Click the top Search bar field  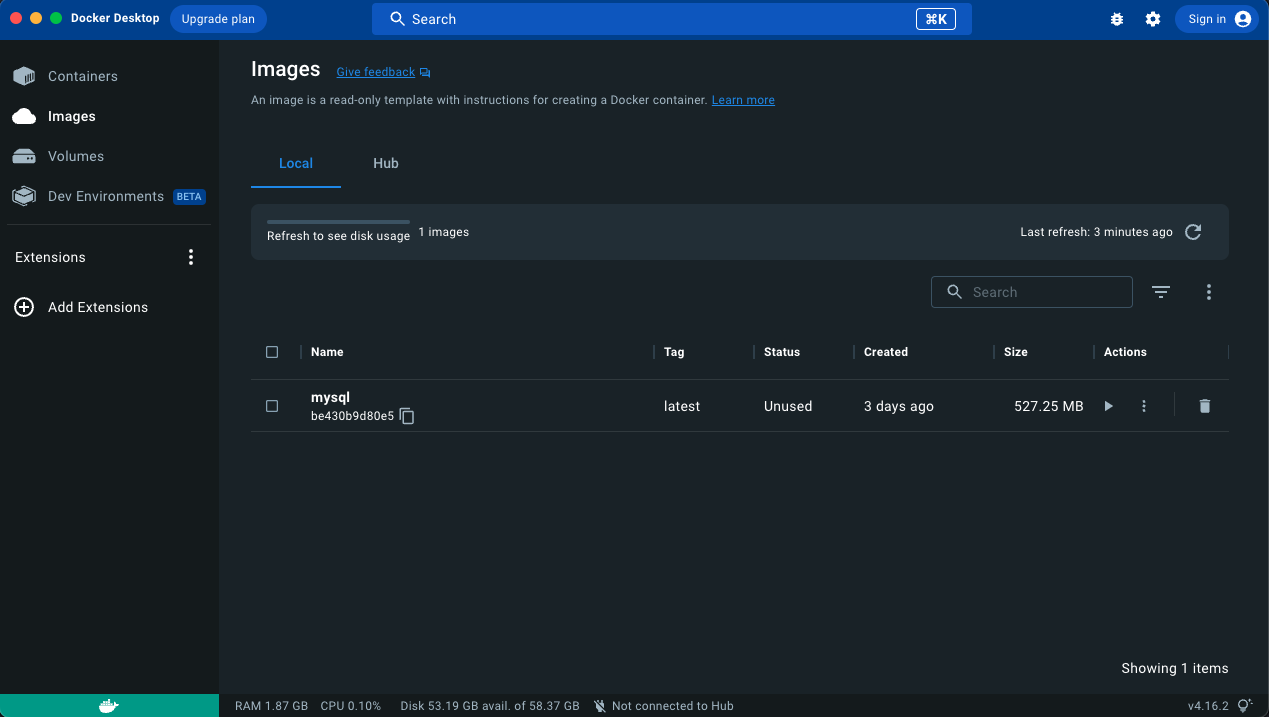click(x=672, y=19)
